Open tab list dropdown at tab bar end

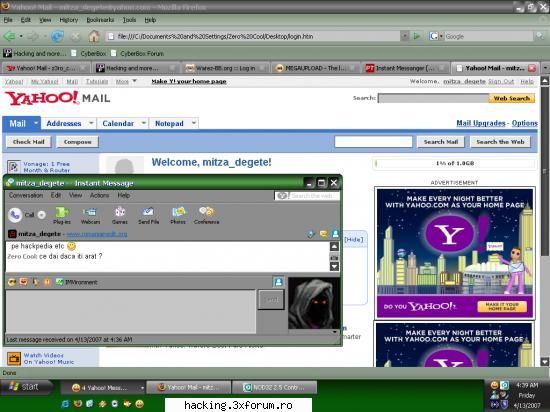tap(545, 68)
